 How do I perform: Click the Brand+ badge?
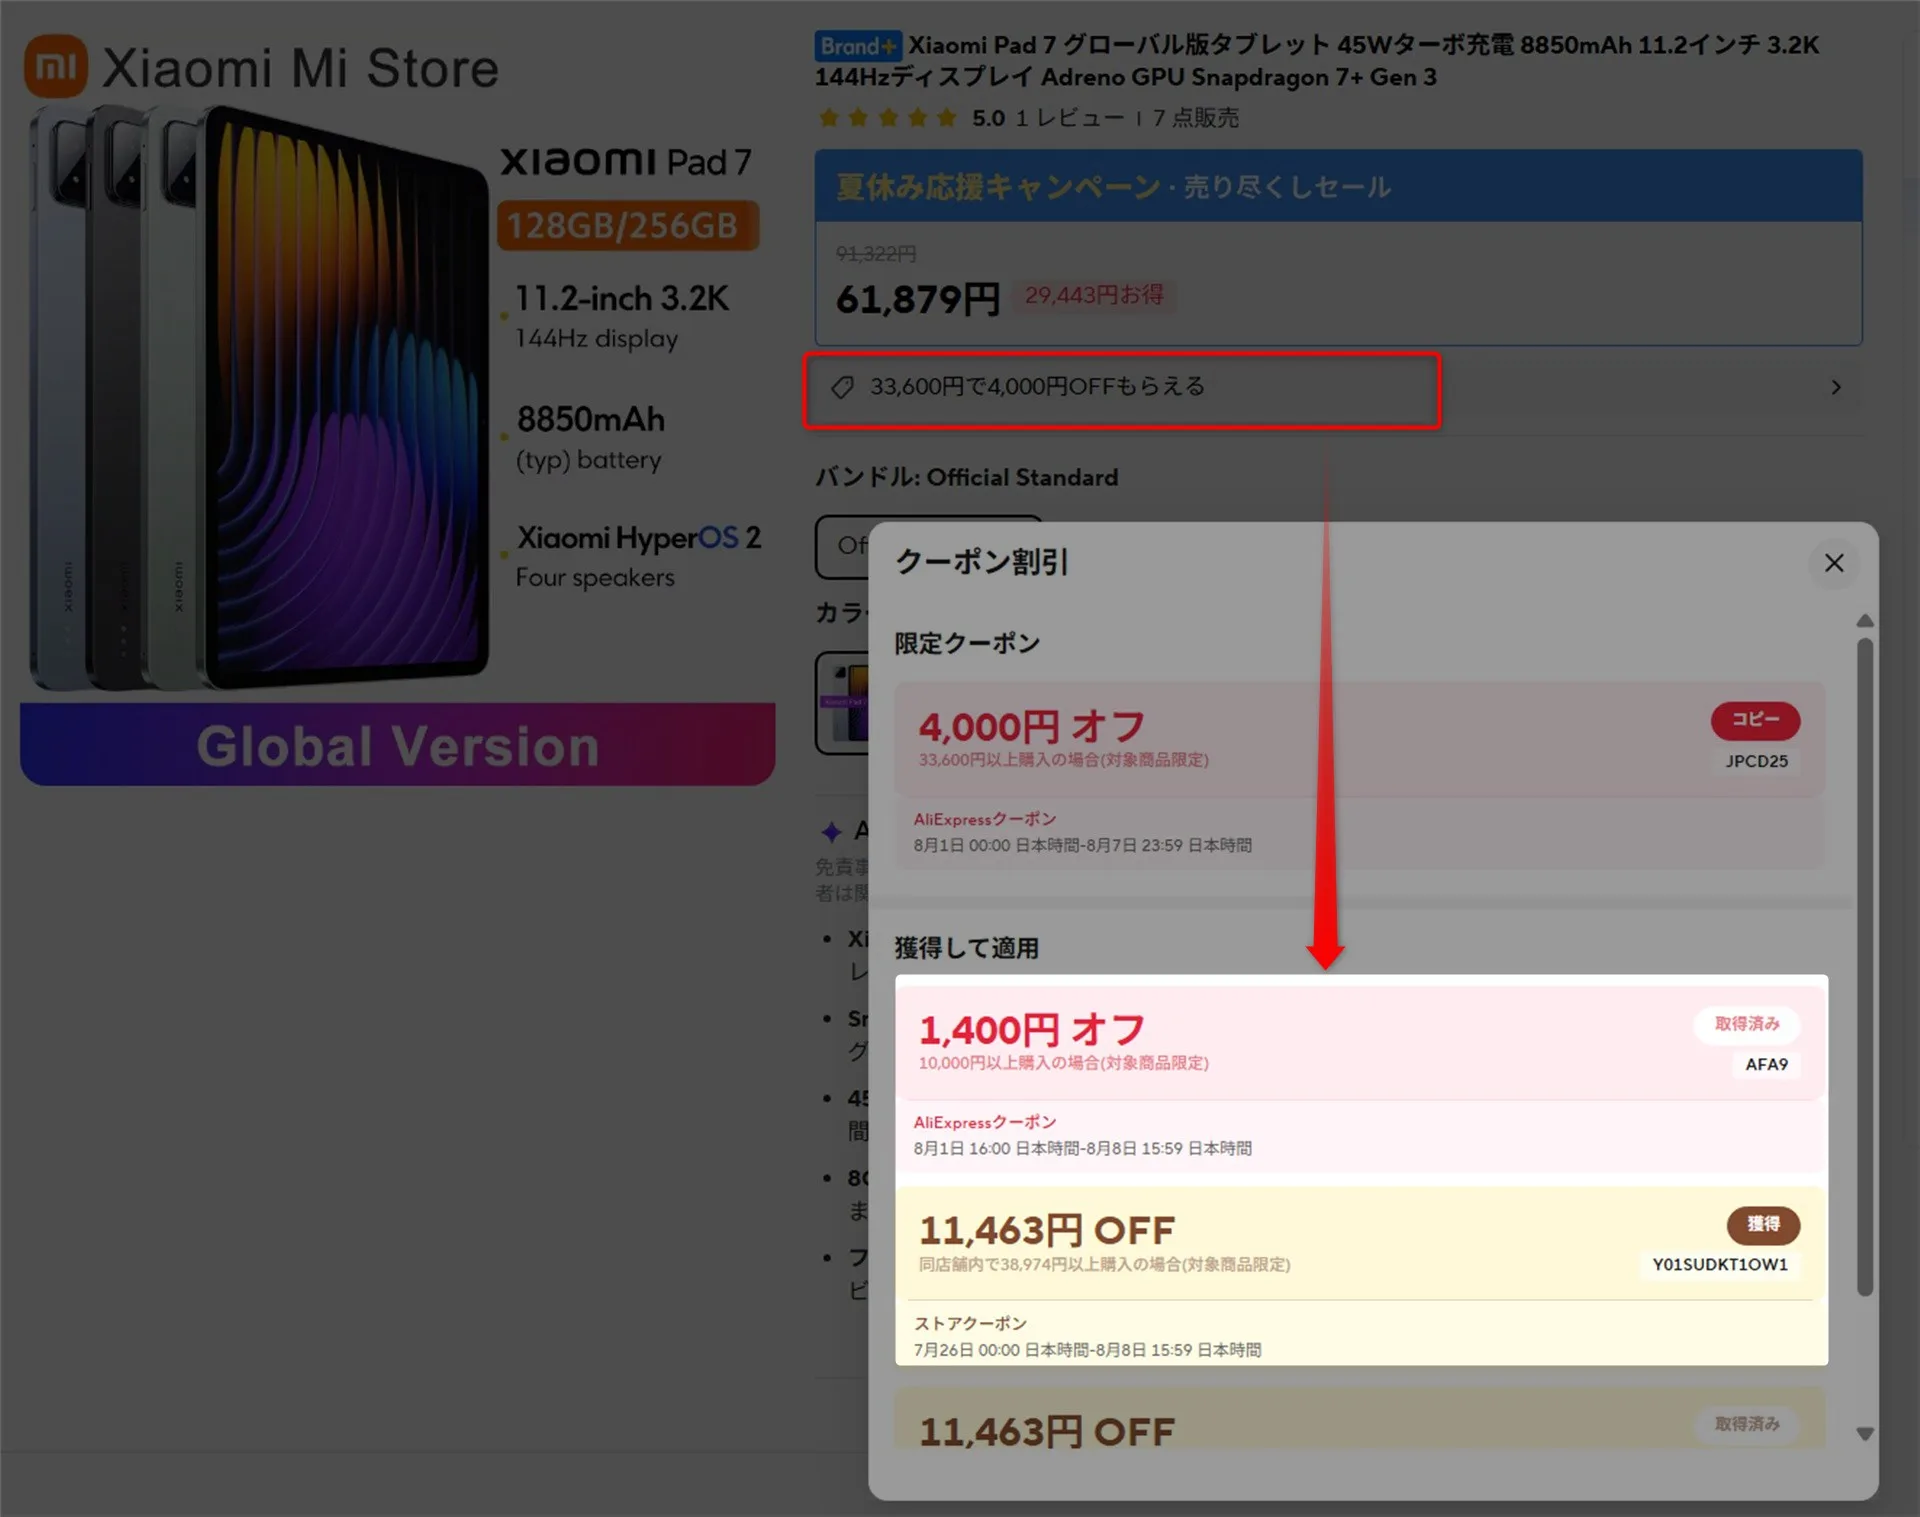pos(857,46)
